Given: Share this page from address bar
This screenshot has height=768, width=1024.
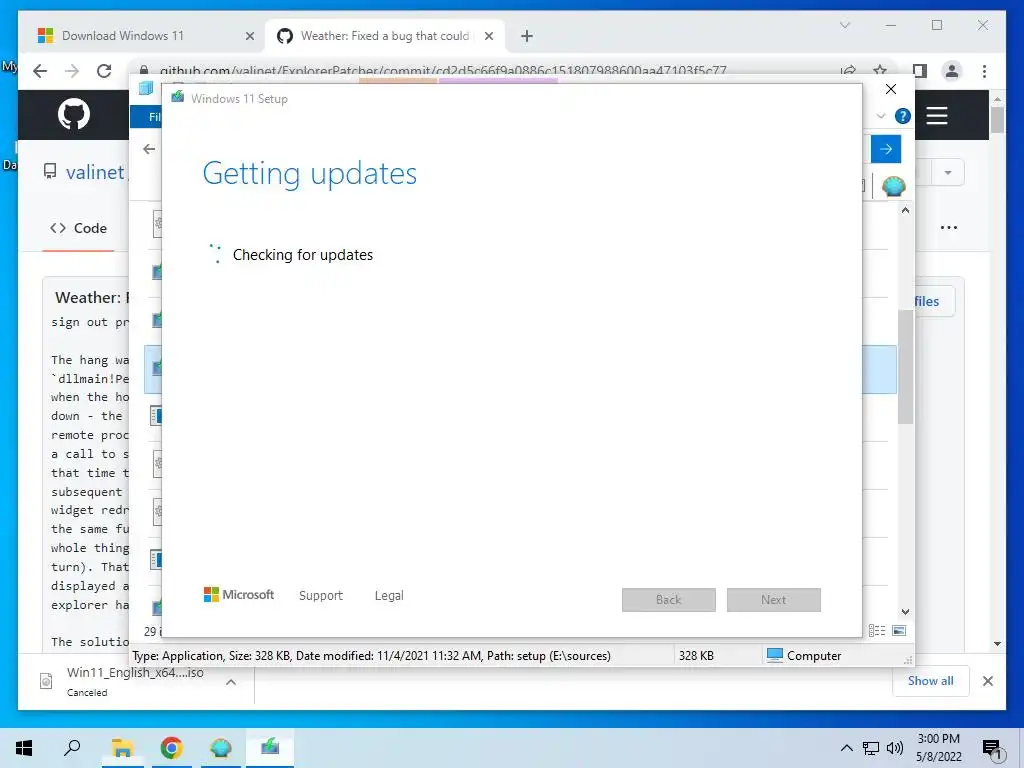Looking at the screenshot, I should (x=848, y=71).
